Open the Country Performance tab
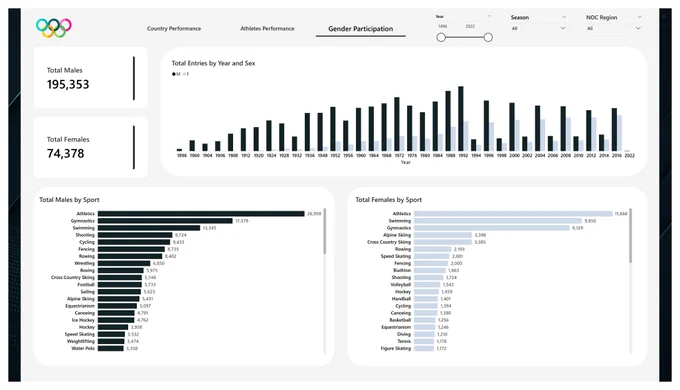Screen dimensions: 680x390 [174, 29]
